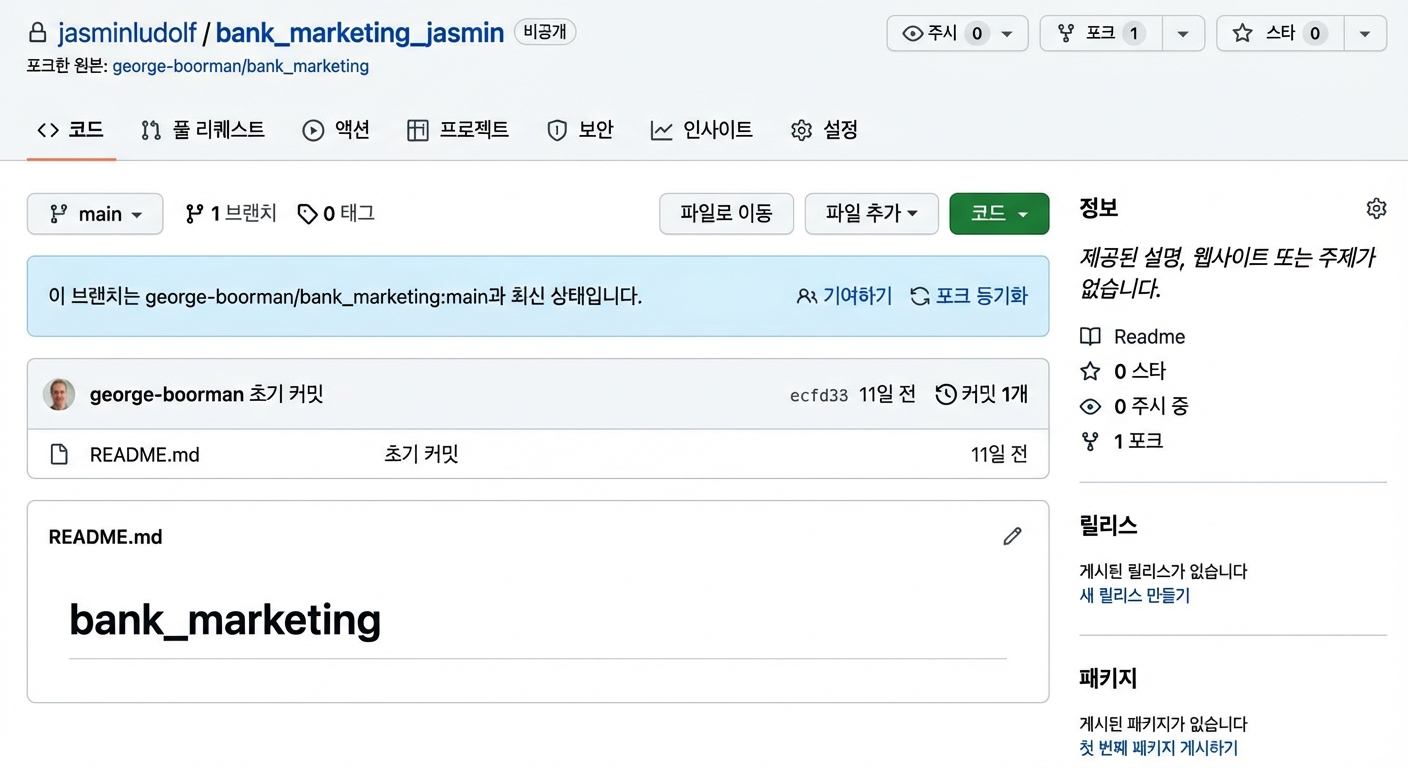
Task: View commit history via 커밋 1개
Action: pos(982,394)
